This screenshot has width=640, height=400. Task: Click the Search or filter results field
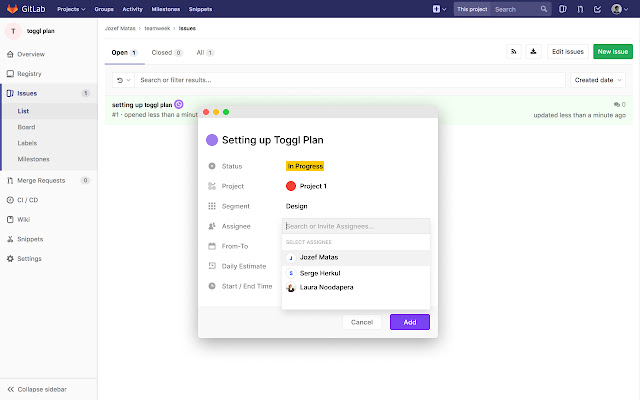tap(350, 80)
